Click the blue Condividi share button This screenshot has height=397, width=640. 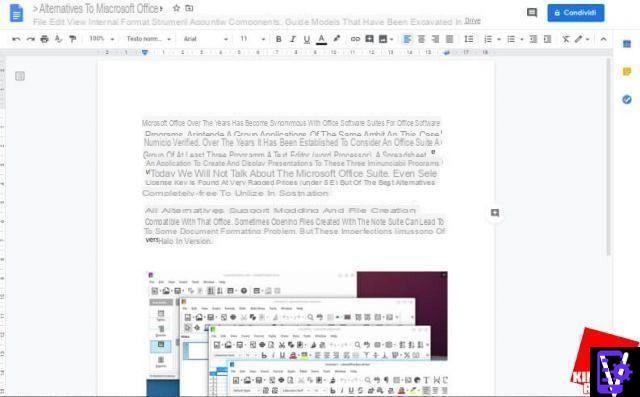(576, 13)
